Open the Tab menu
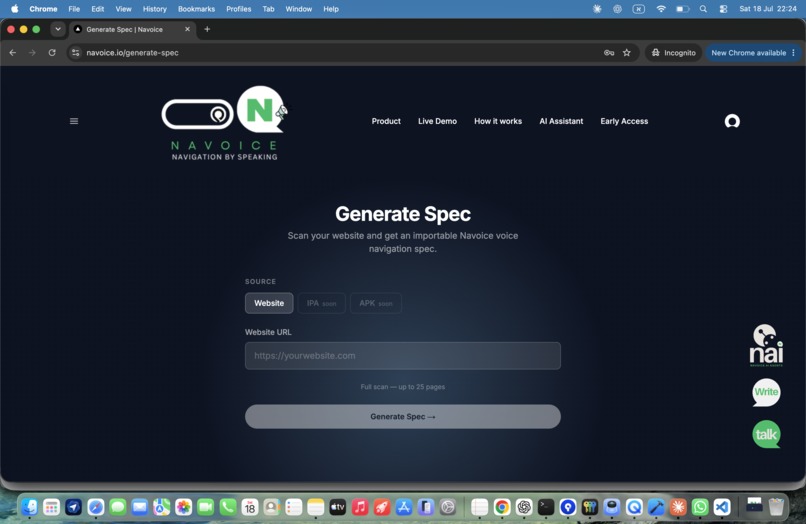 (x=268, y=9)
